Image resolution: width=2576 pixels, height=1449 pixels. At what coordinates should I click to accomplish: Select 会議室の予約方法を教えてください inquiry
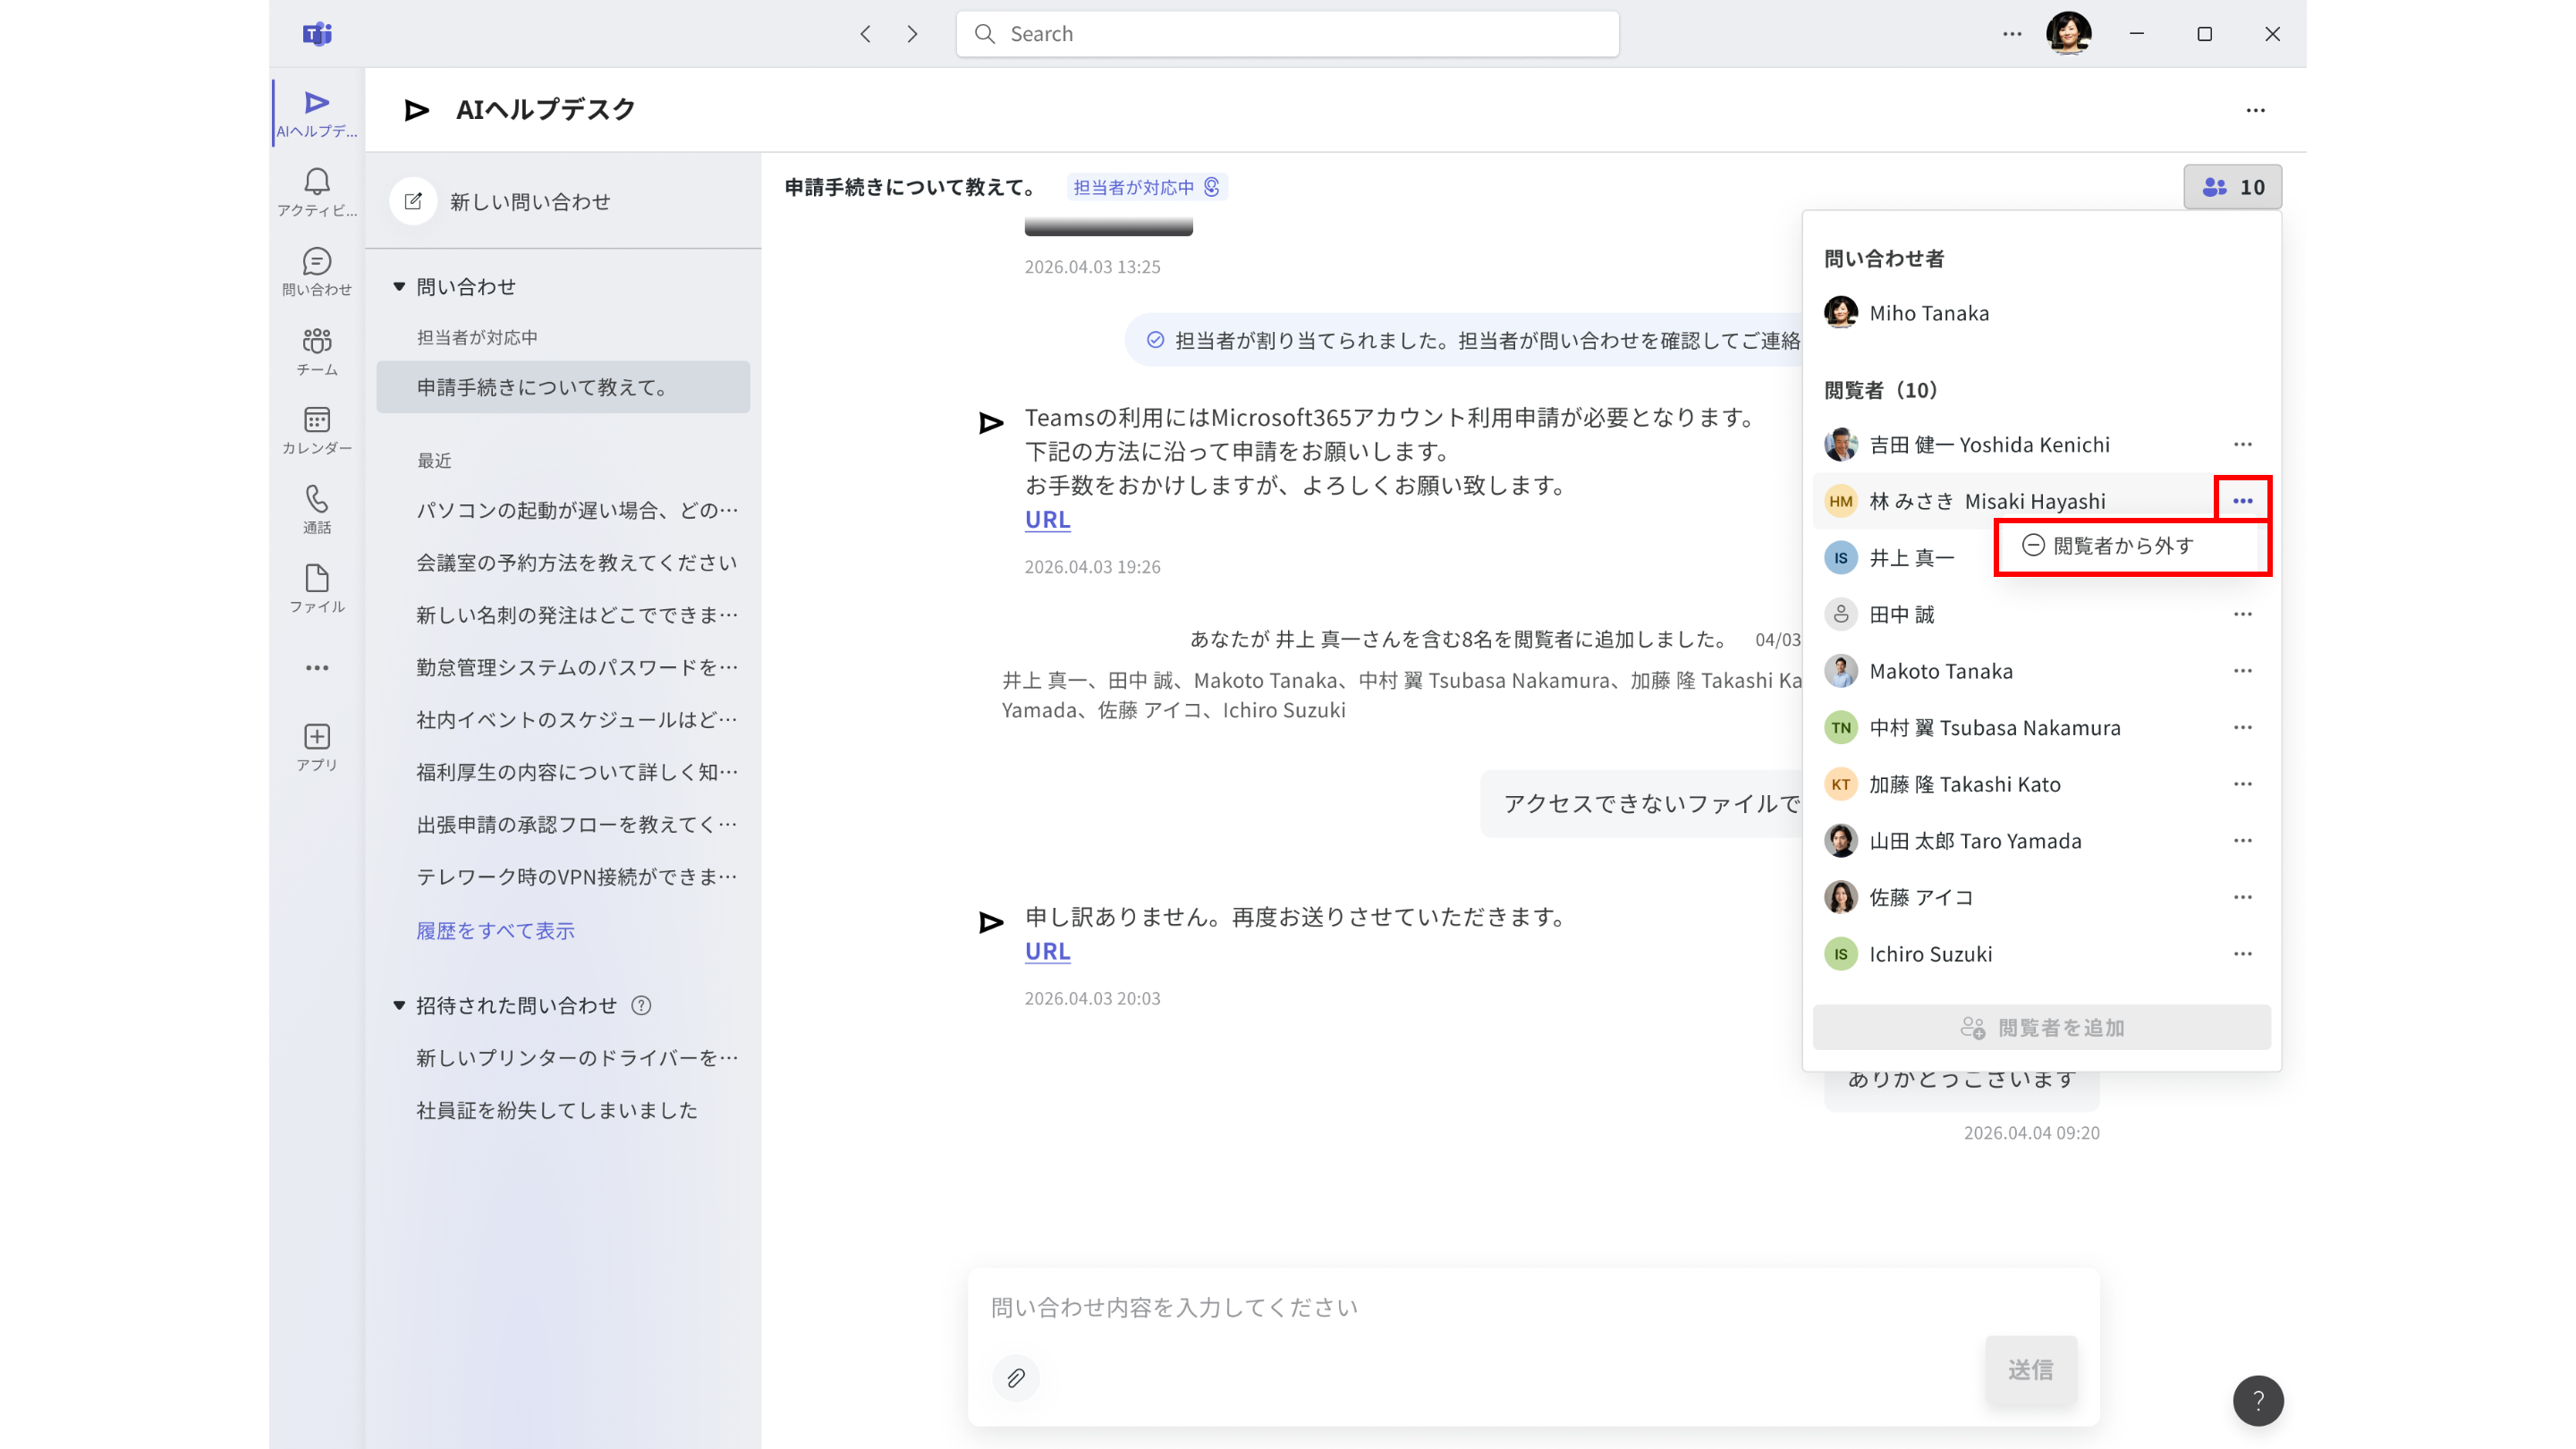(x=576, y=563)
